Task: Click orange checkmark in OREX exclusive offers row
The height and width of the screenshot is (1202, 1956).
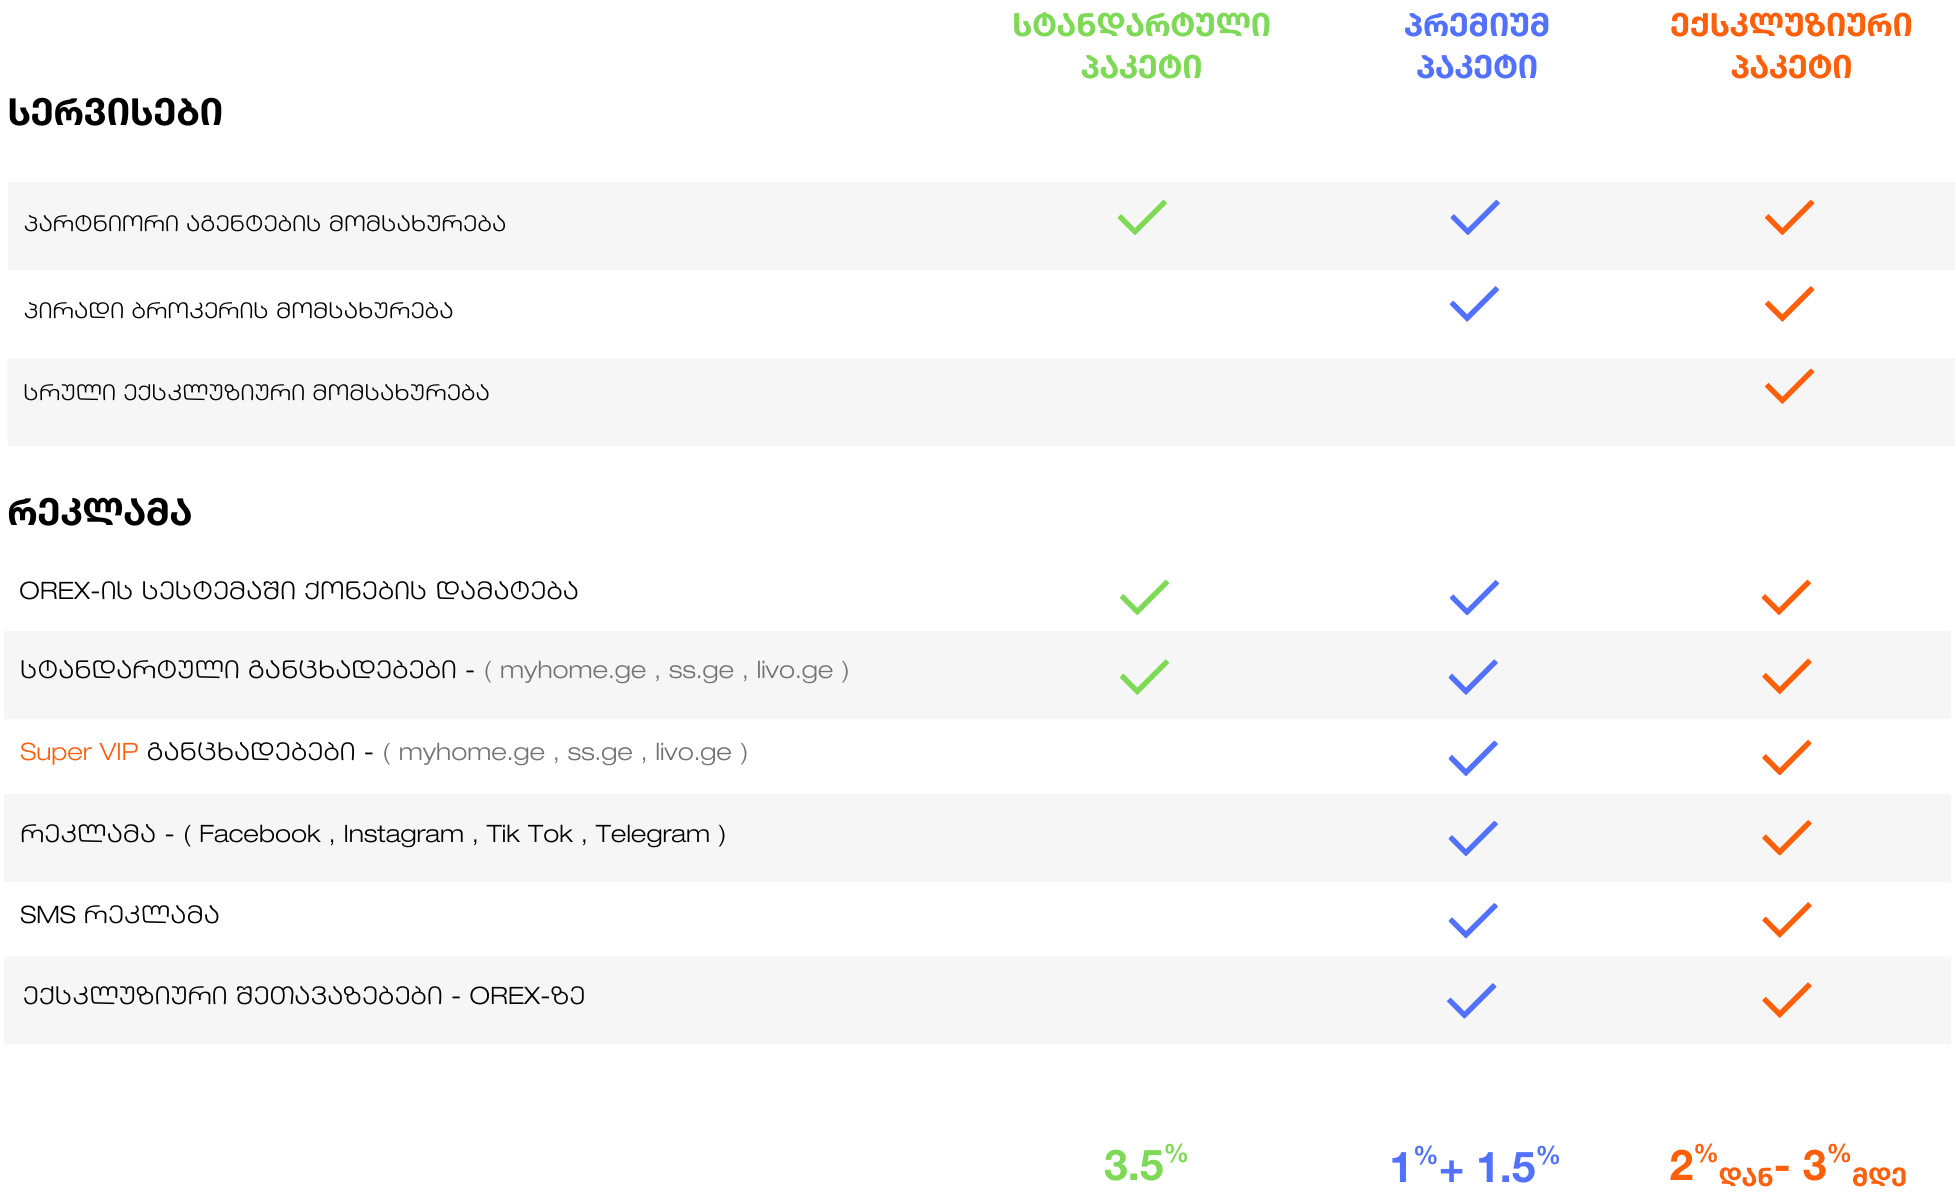Action: 1786,1000
